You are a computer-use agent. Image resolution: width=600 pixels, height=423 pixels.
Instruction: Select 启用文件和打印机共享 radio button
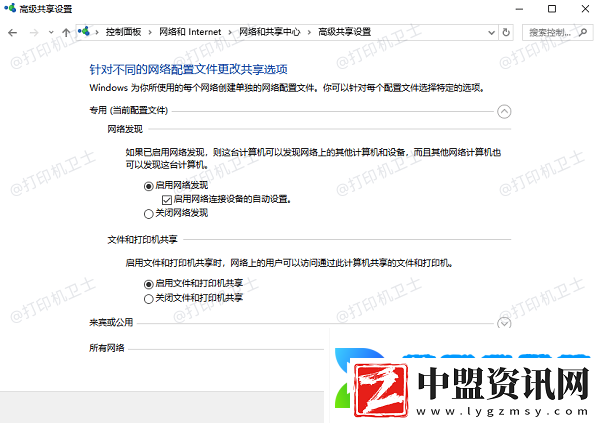(x=148, y=284)
